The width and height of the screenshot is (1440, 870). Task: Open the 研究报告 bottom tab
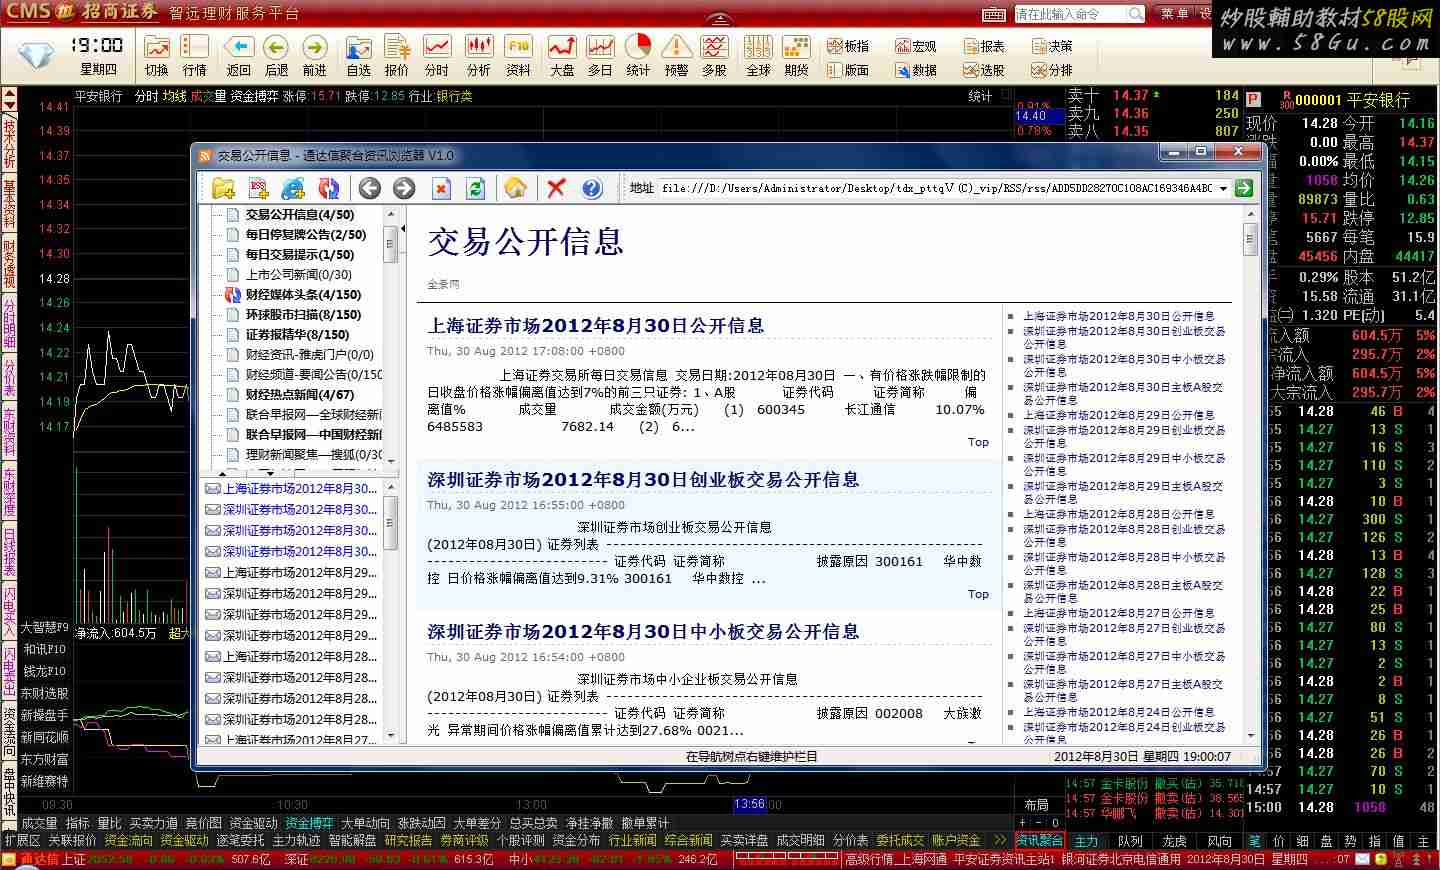408,841
